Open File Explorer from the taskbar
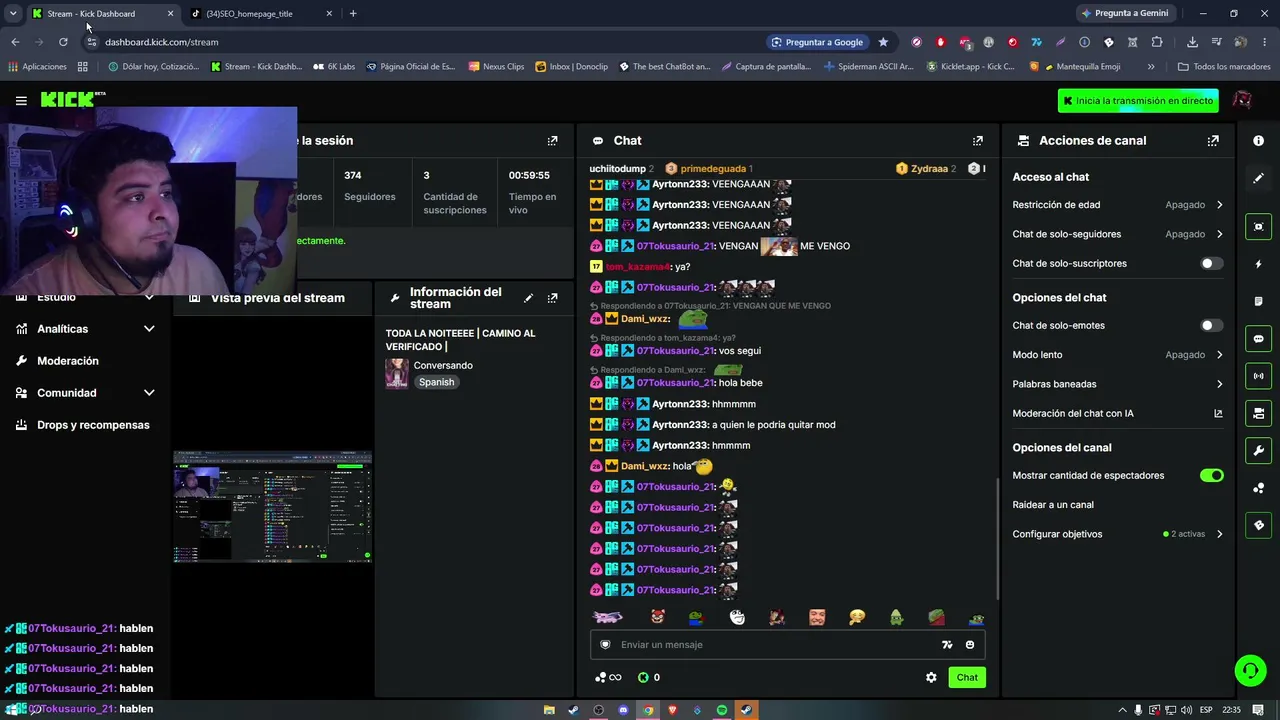 point(549,710)
